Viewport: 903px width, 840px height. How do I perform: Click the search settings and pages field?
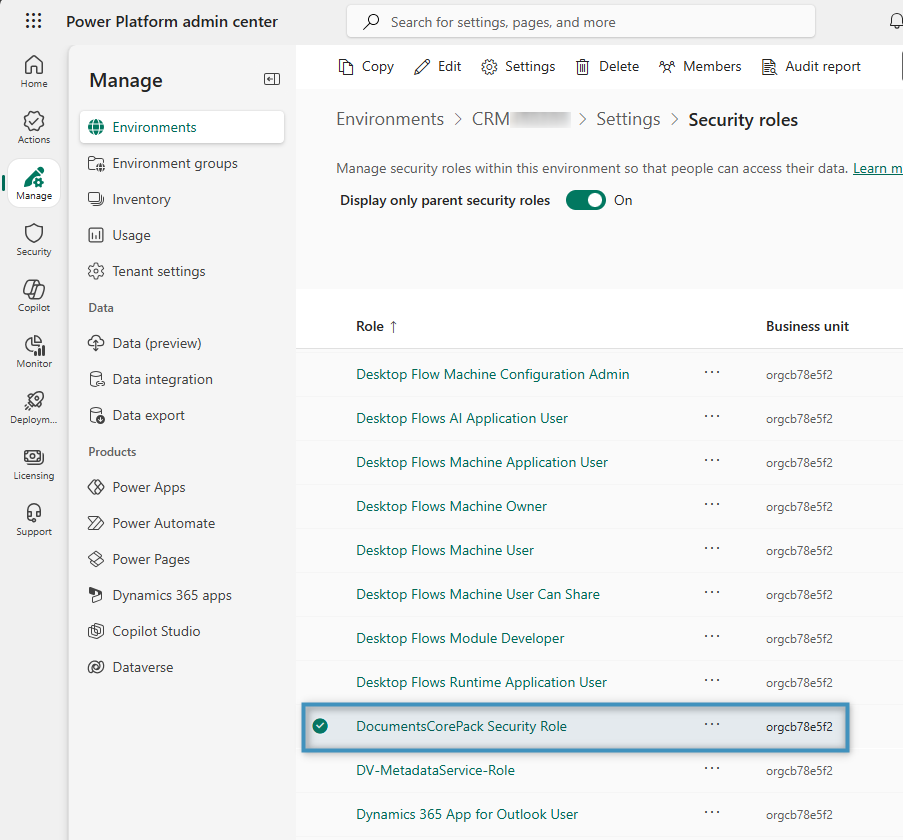[580, 21]
